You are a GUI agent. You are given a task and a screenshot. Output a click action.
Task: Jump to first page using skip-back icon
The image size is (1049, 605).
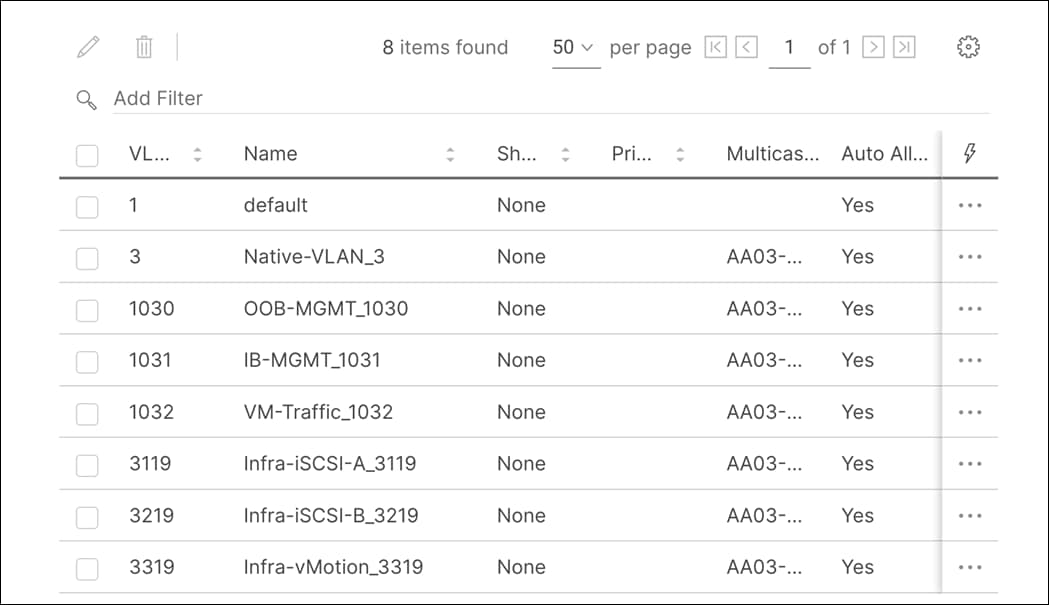716,46
